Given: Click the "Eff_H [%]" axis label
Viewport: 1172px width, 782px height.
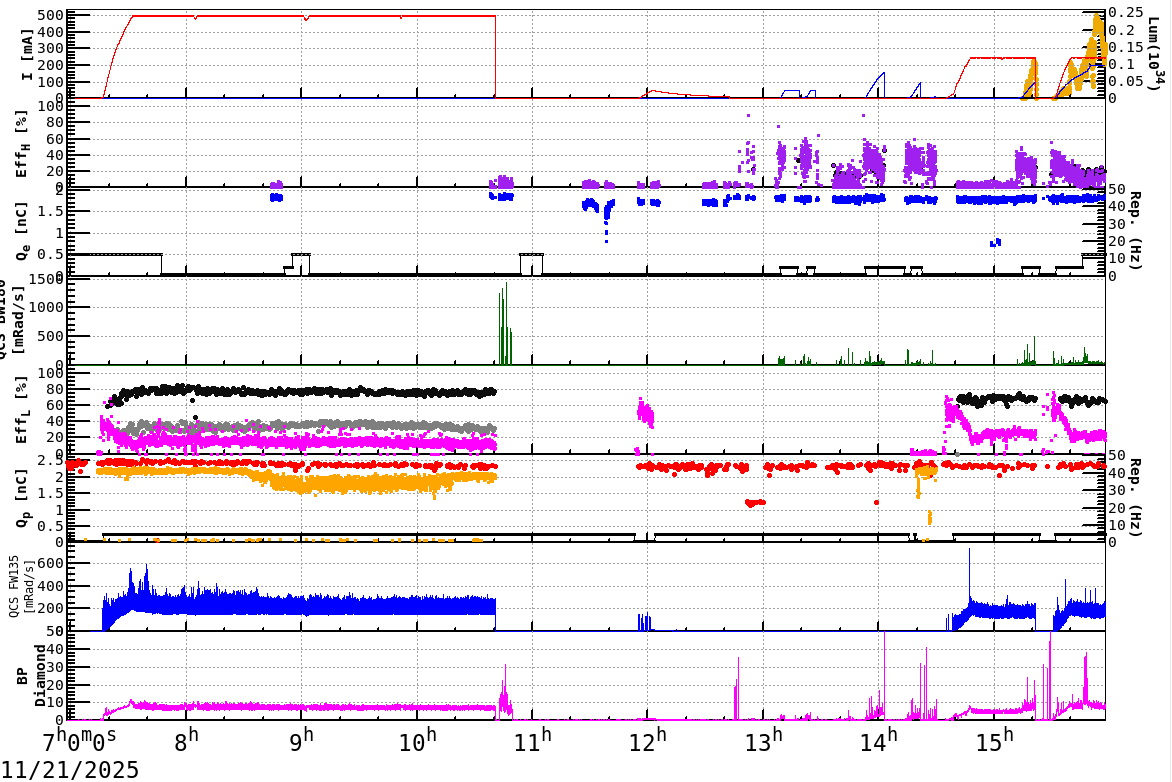Looking at the screenshot, I should coord(22,144).
